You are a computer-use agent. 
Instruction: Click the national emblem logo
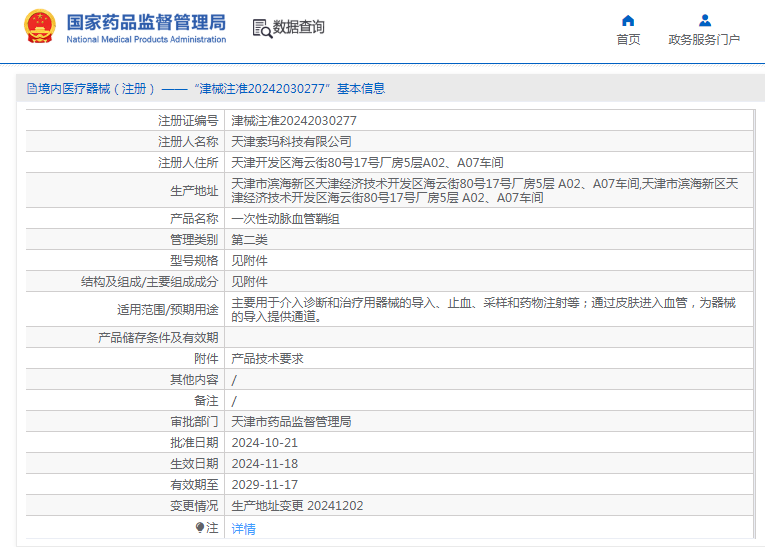(40, 27)
